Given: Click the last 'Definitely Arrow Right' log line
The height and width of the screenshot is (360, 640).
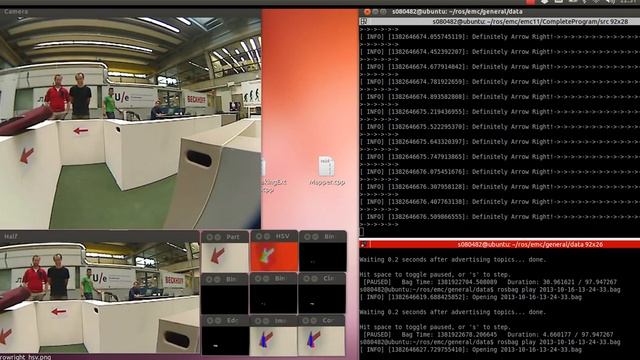Looking at the screenshot, I should tap(500, 217).
